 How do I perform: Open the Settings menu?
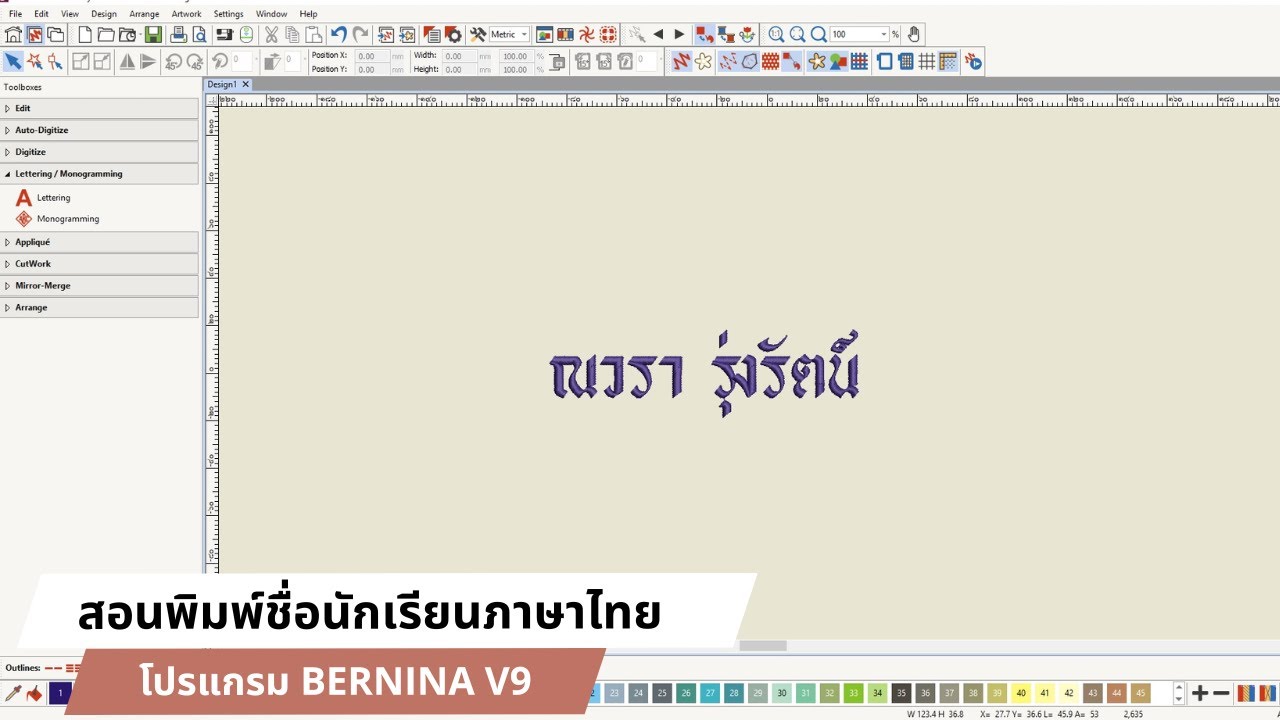228,14
